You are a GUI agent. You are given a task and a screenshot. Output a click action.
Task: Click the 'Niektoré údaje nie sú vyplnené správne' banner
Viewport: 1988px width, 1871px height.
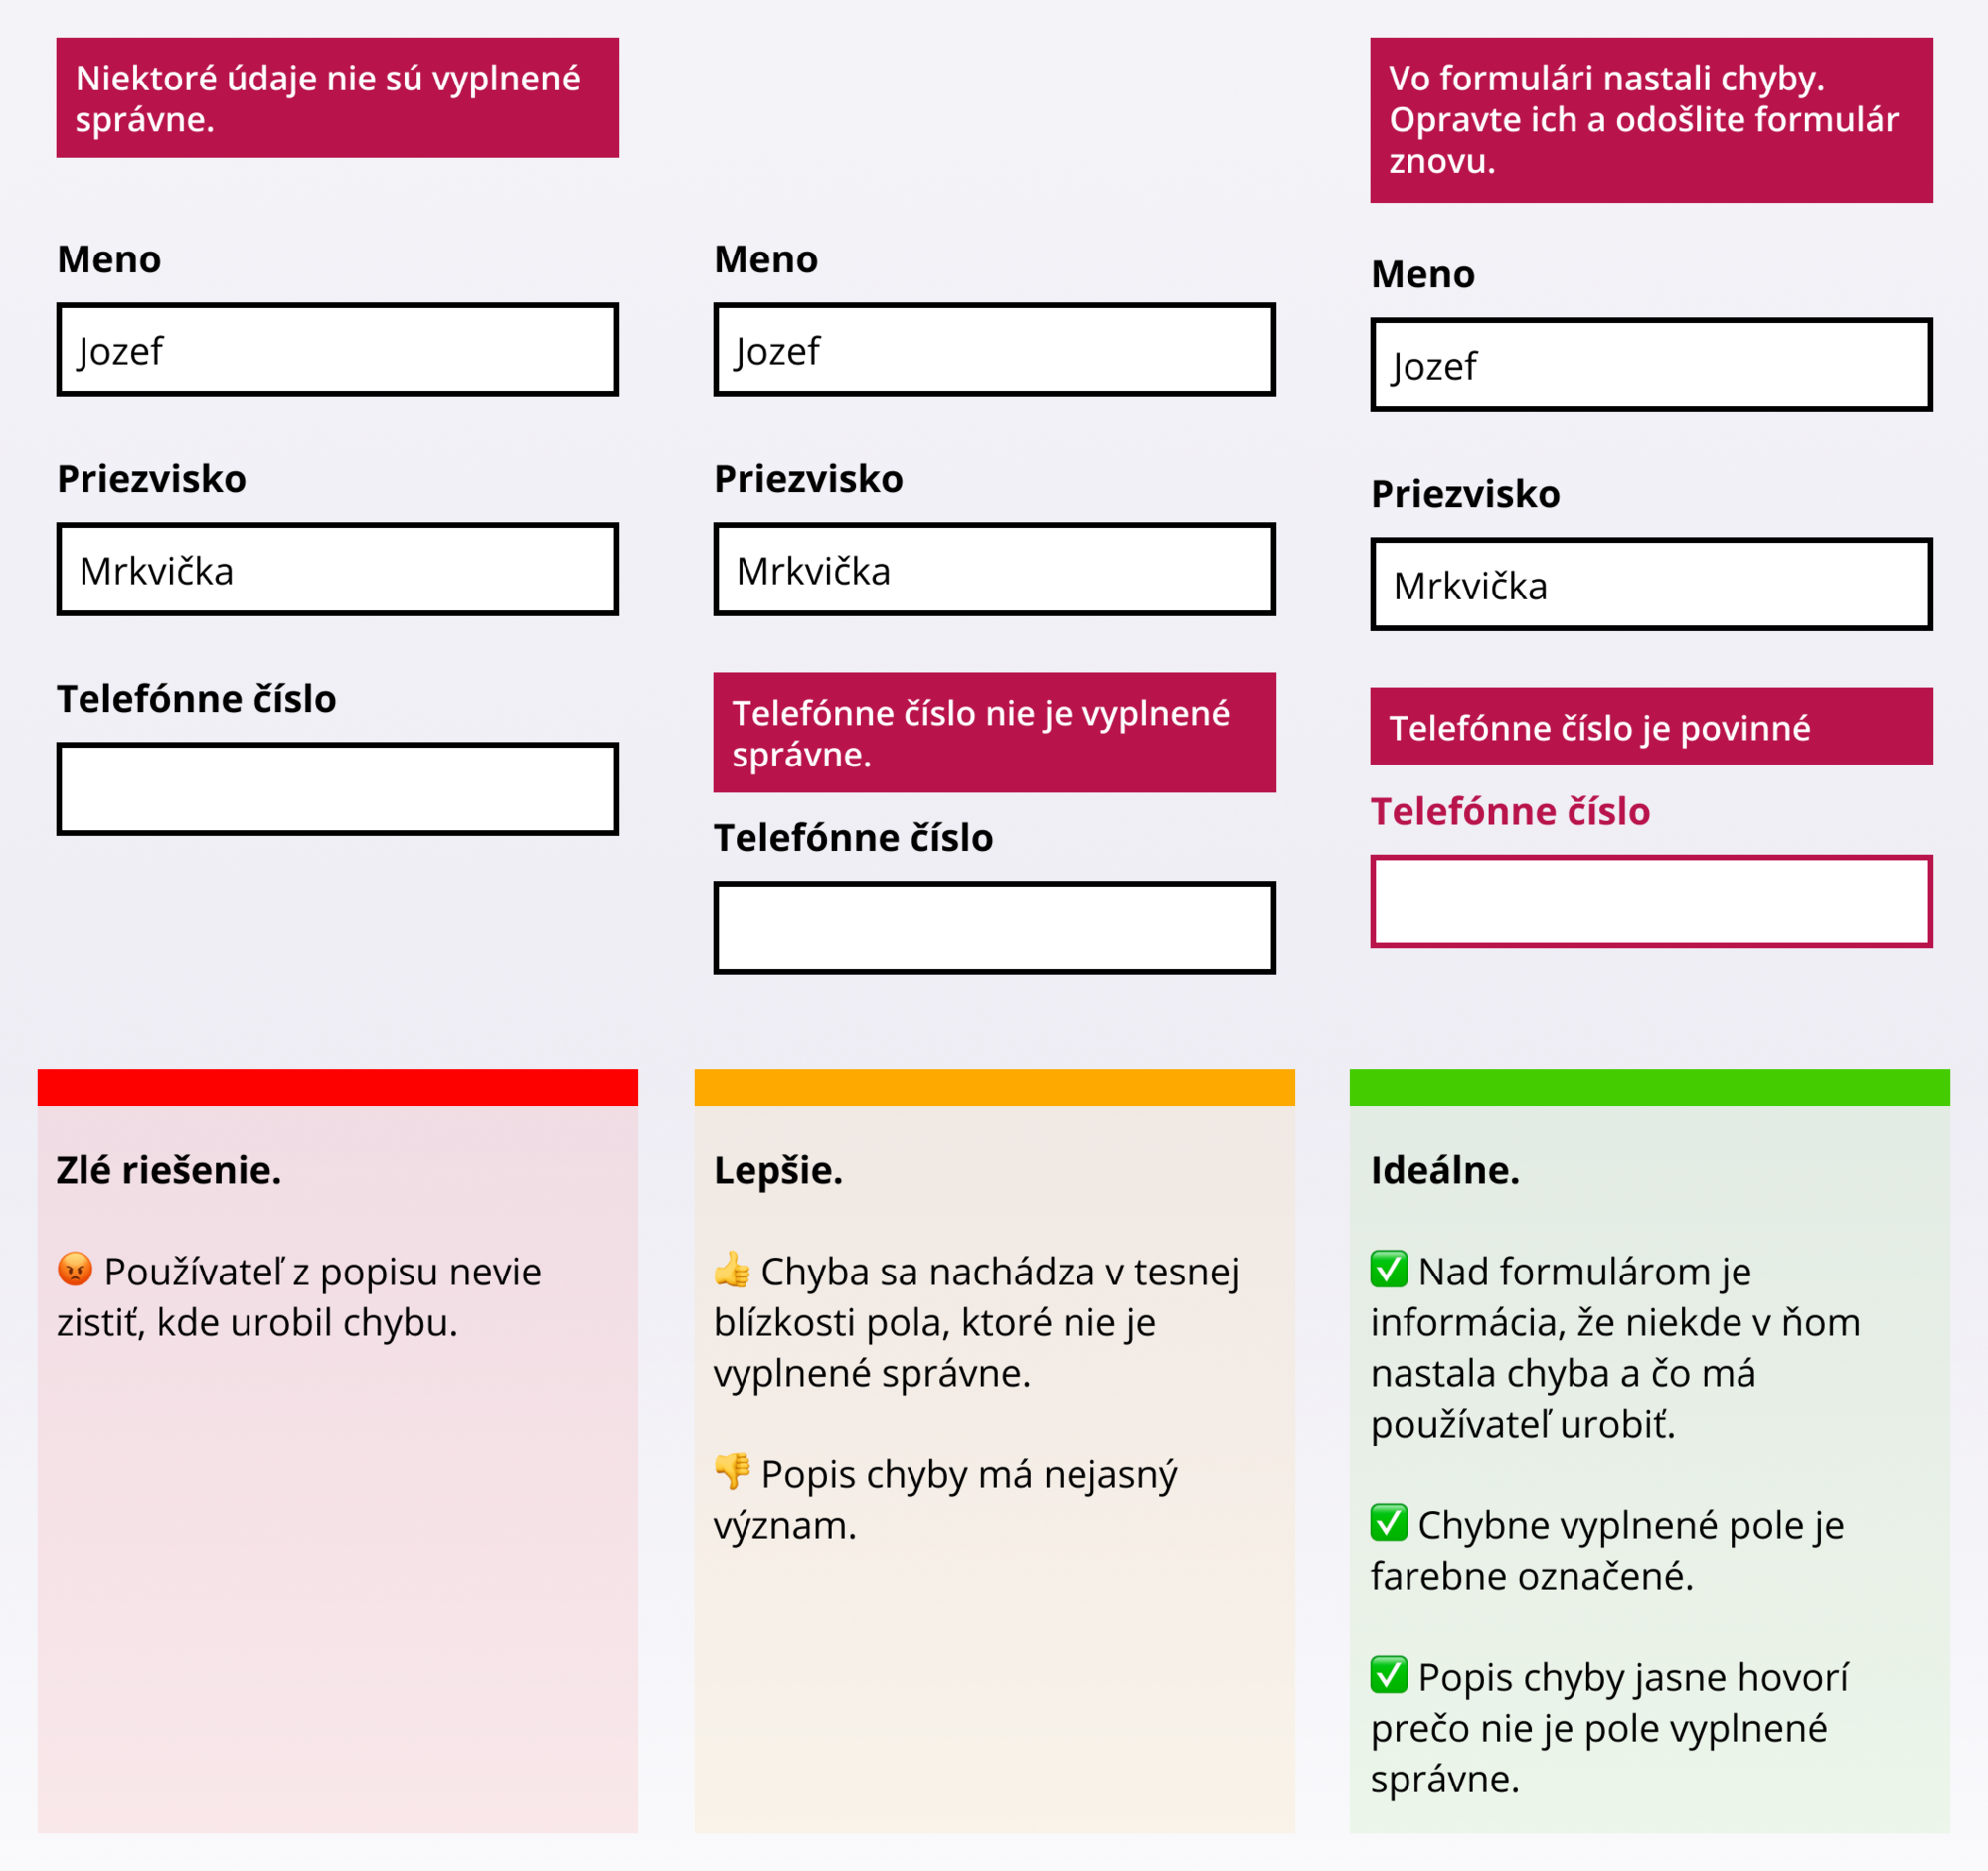(337, 98)
